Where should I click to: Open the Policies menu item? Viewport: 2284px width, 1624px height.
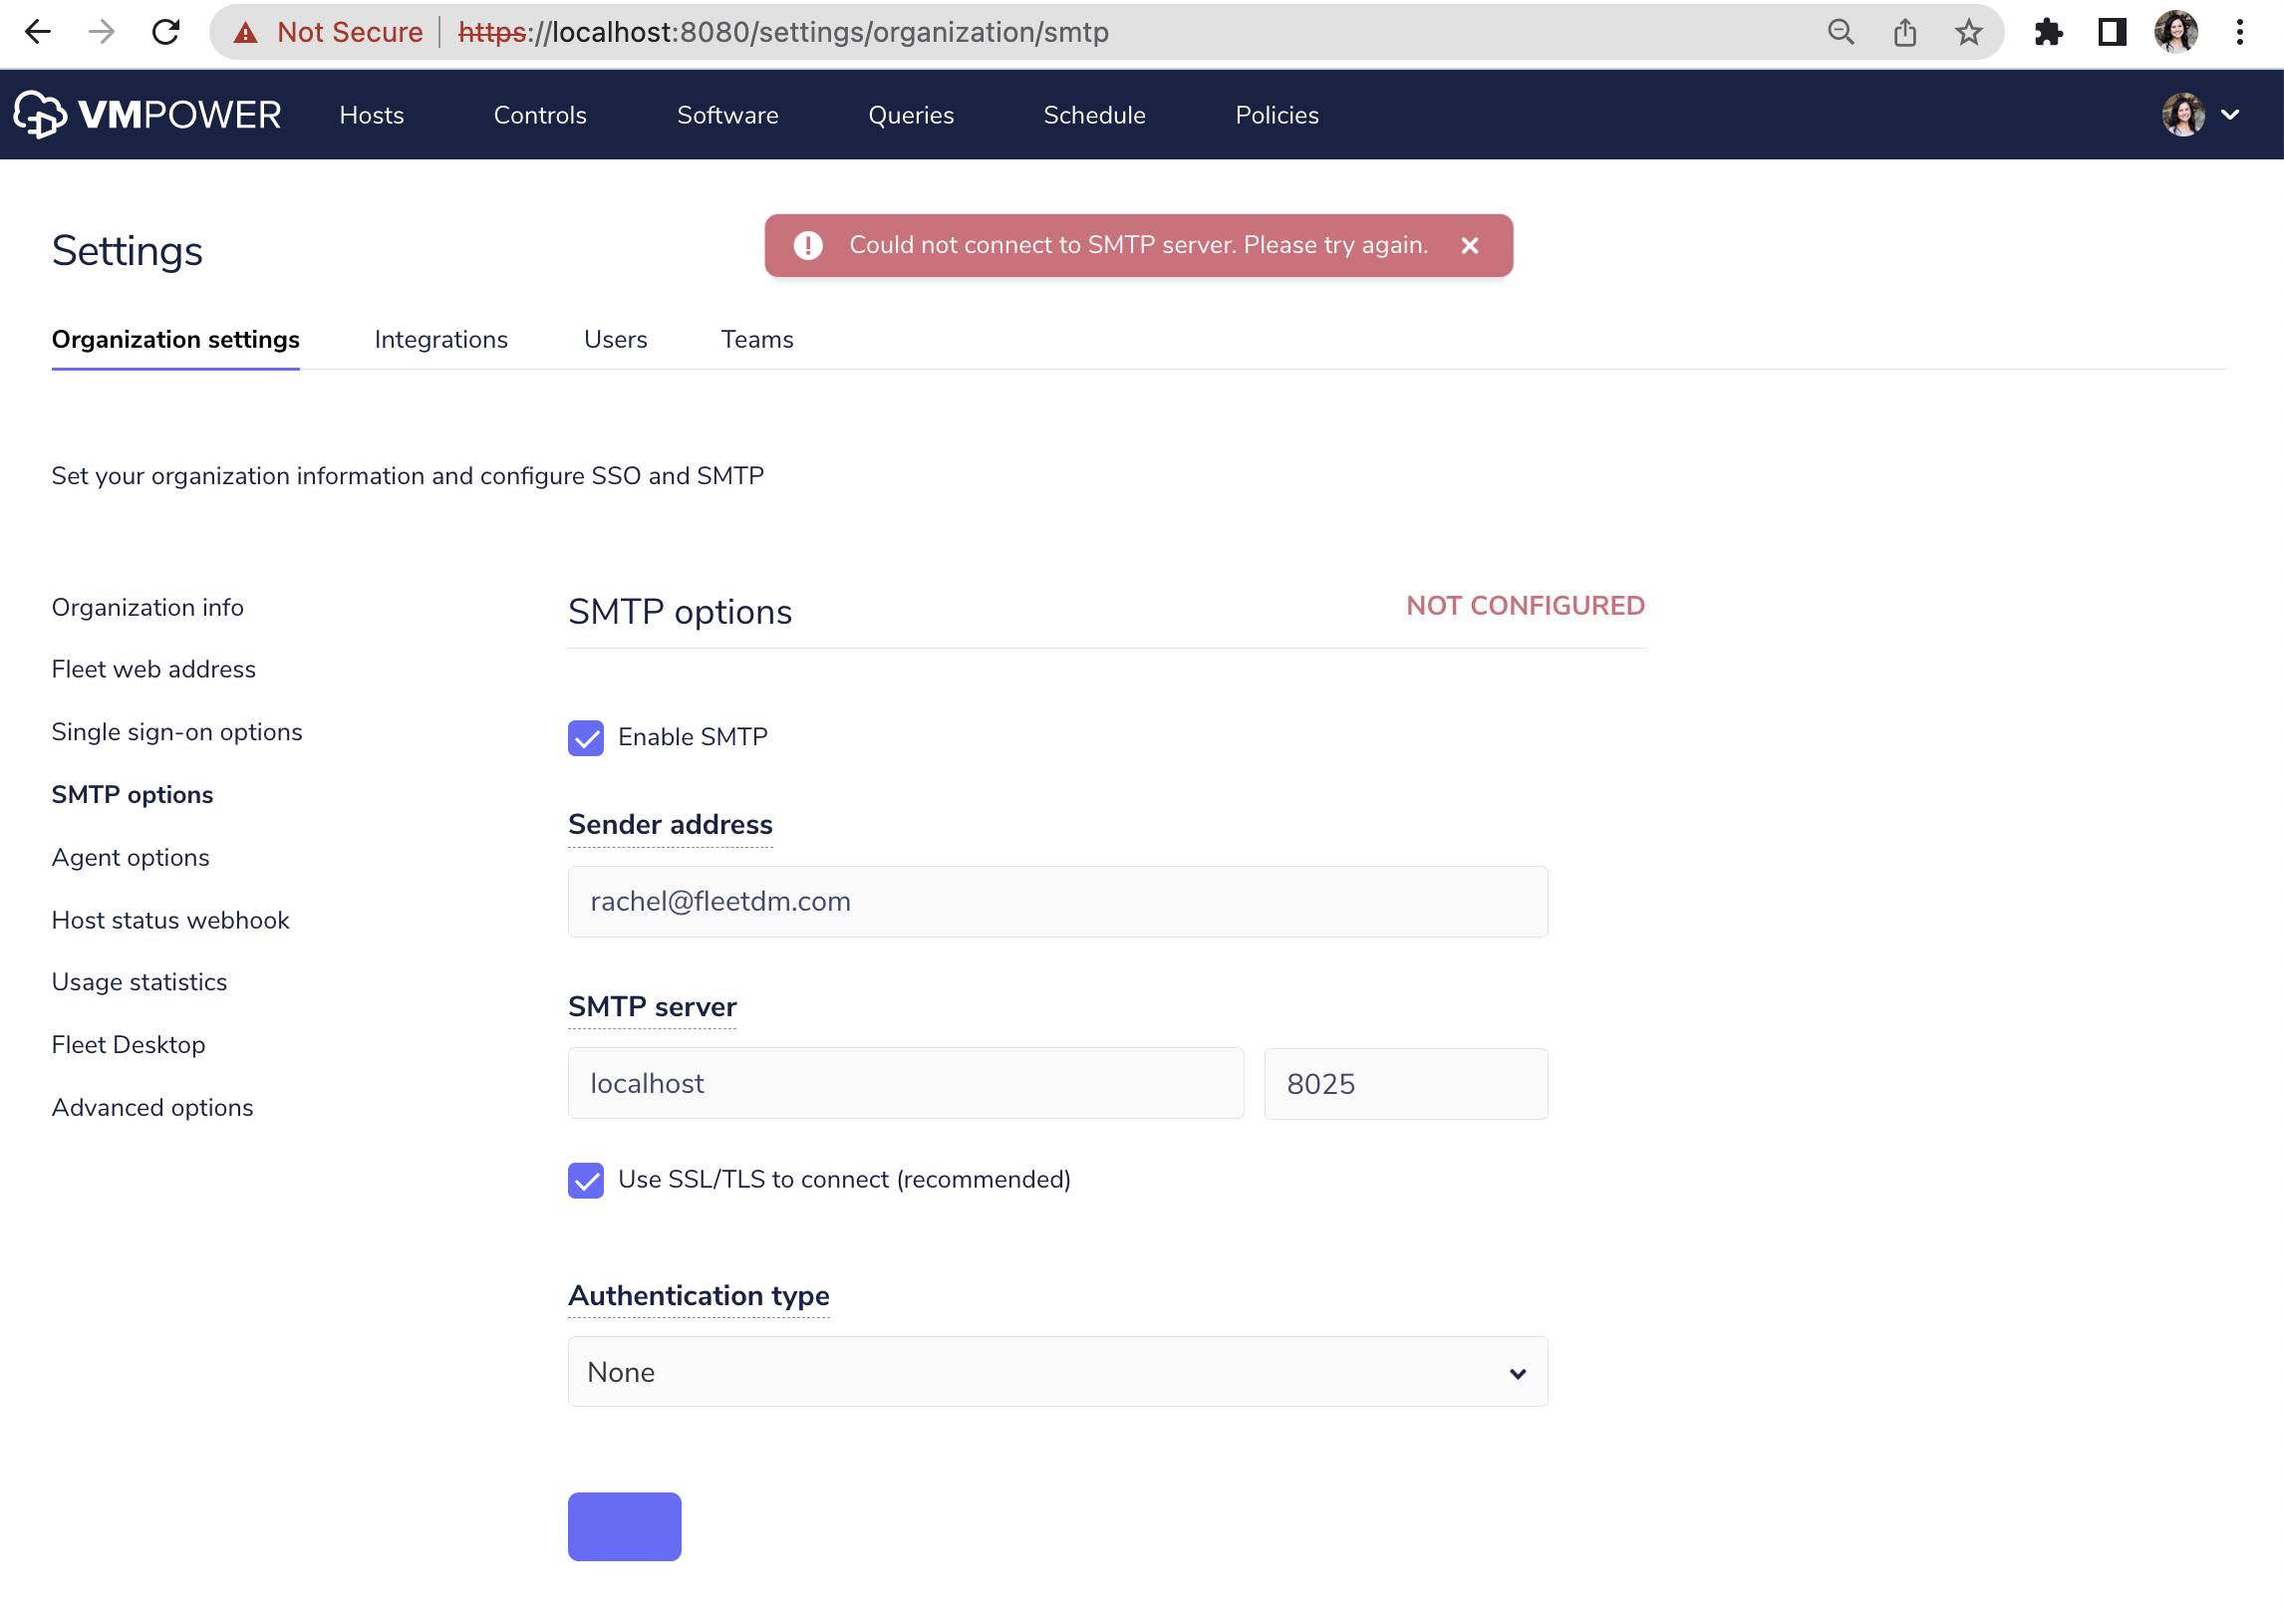(x=1277, y=114)
